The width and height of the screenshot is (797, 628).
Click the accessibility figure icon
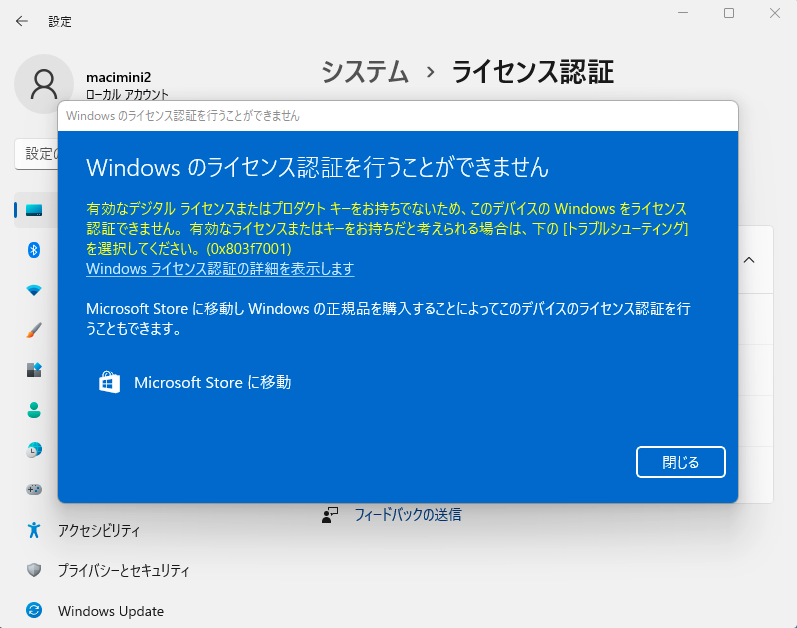pyautogui.click(x=34, y=530)
